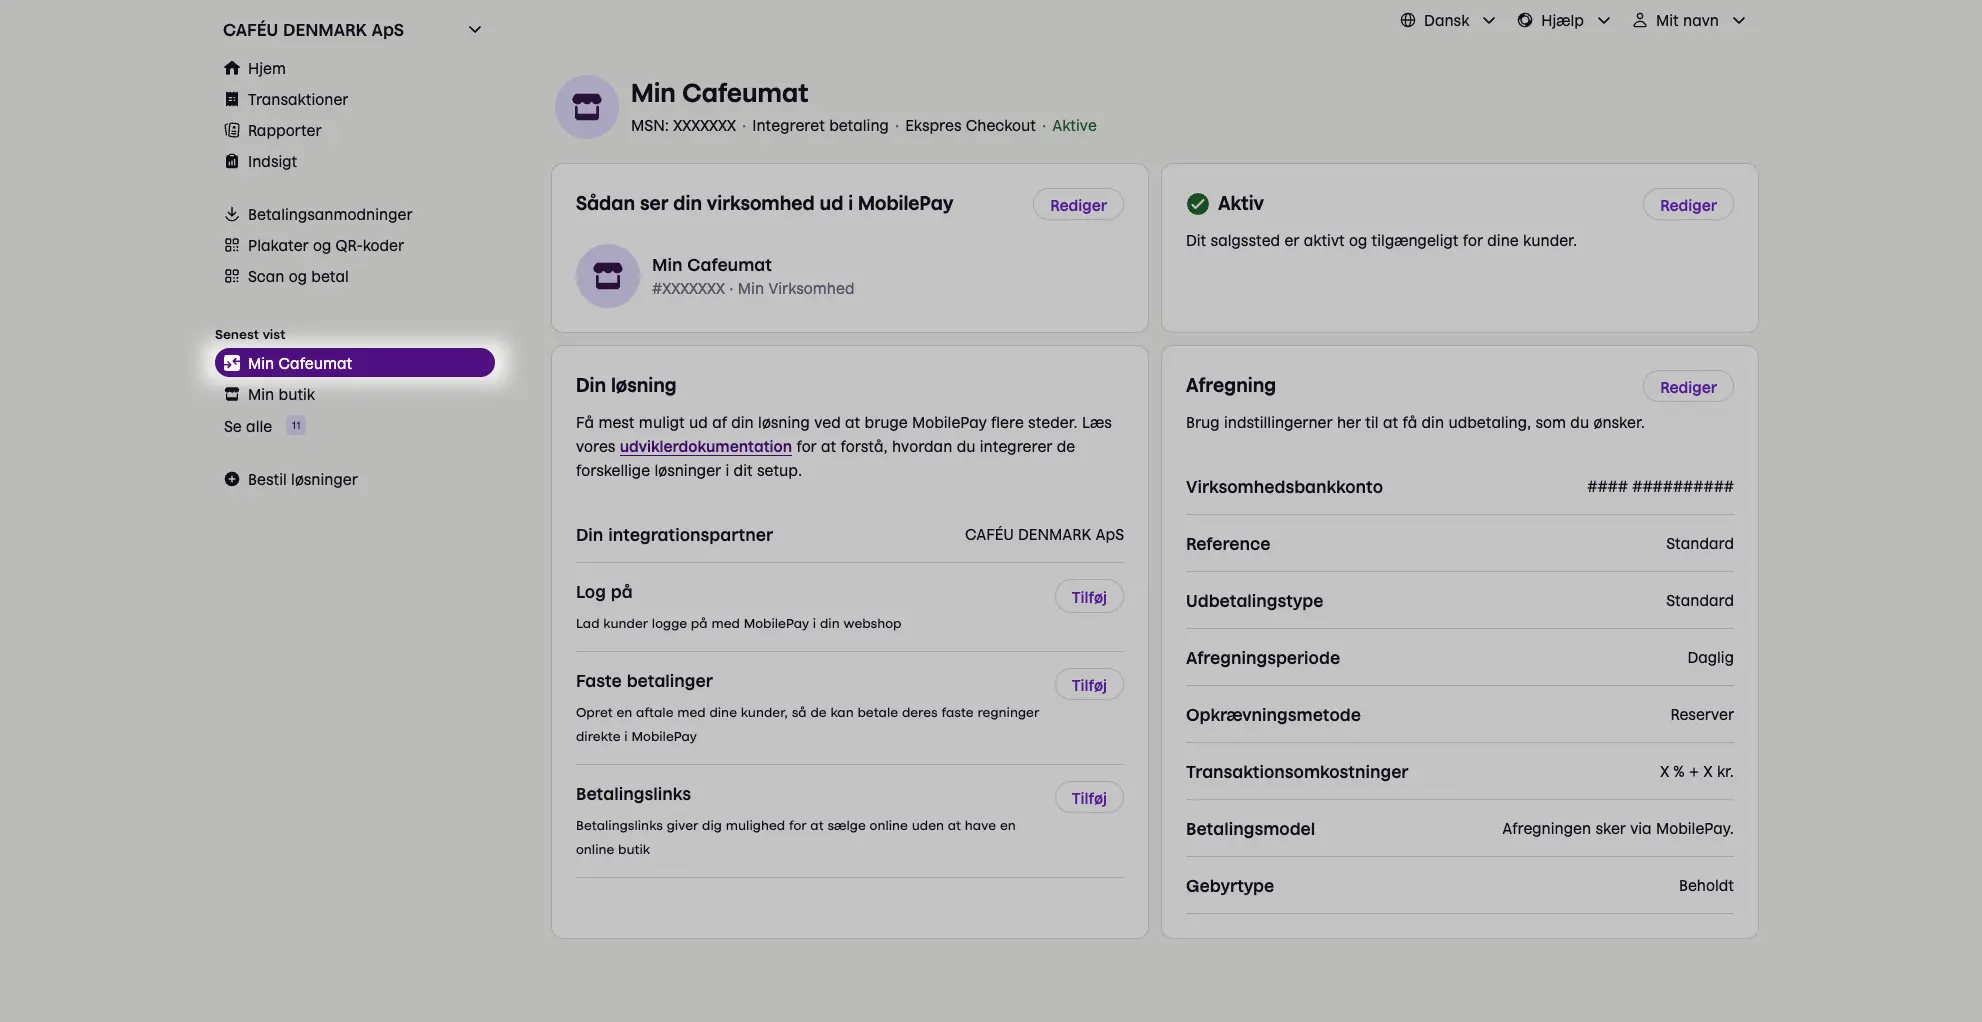
Task: Click Rediger in the Afregning card
Action: (1687, 387)
